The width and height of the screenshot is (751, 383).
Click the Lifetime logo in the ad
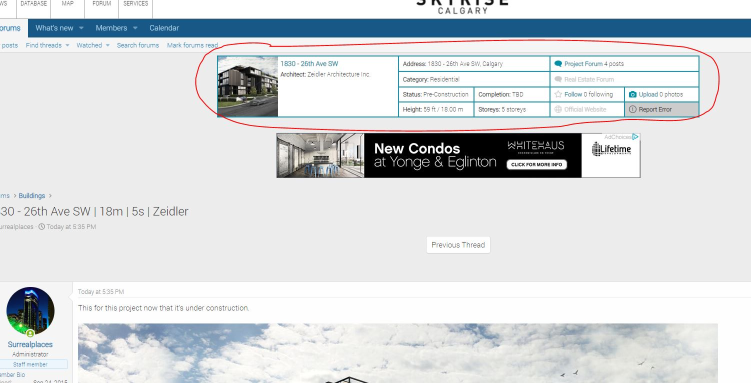[x=611, y=149]
